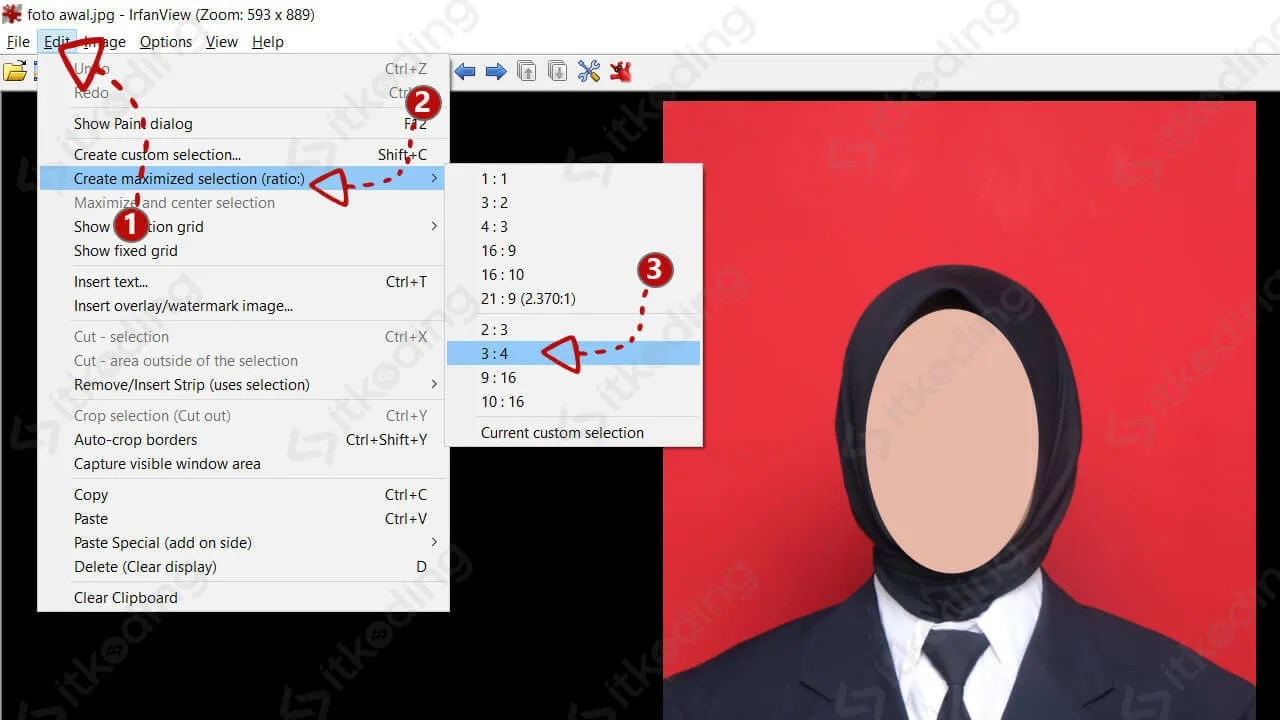1280x720 pixels.
Task: Choose Show Paint dialog
Action: [243, 124]
